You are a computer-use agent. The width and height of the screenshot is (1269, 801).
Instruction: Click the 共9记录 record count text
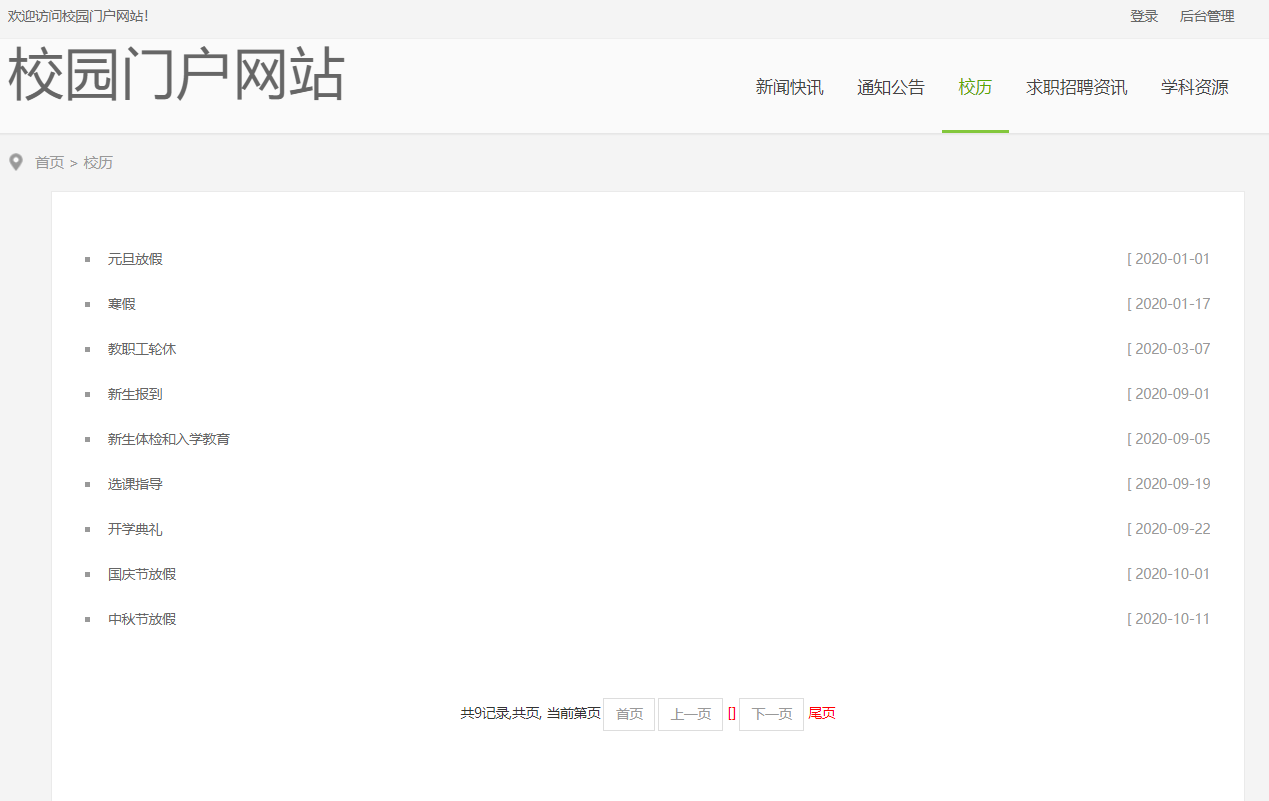pos(484,713)
